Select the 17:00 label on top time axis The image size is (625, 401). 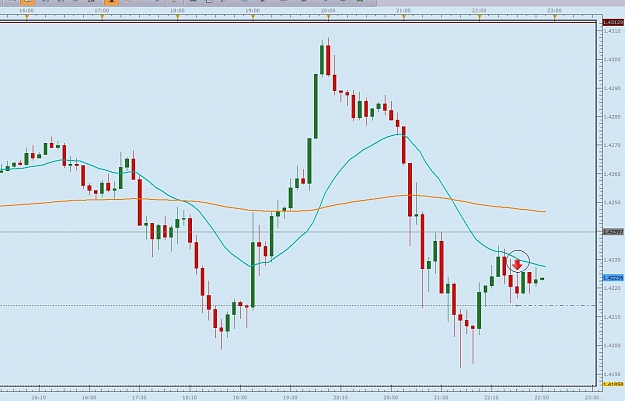coord(102,10)
